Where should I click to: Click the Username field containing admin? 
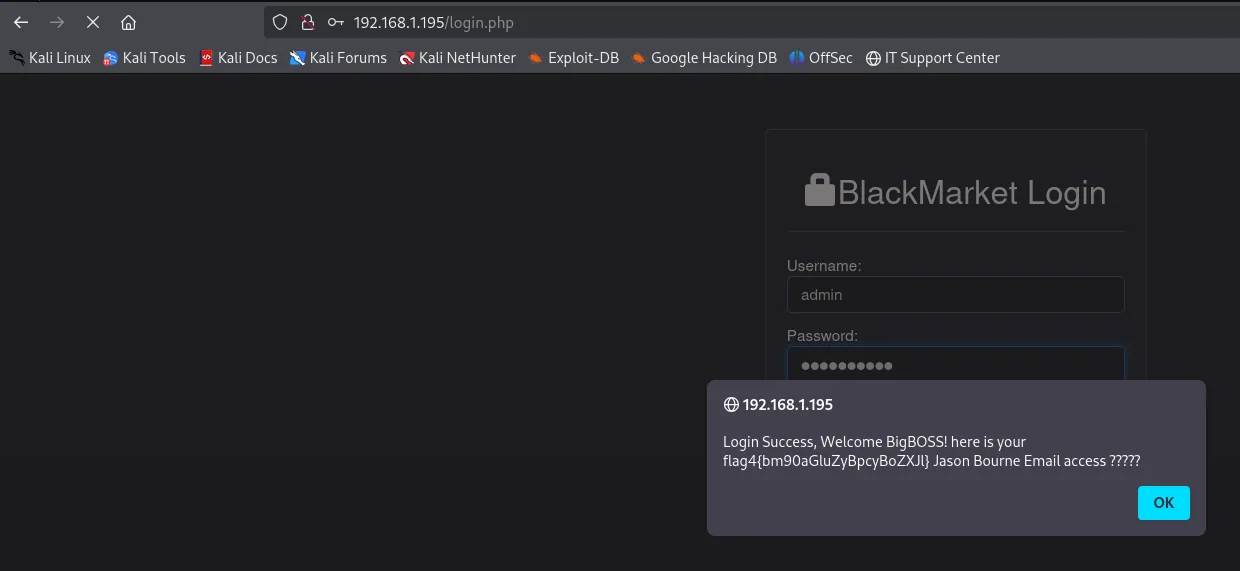coord(955,295)
